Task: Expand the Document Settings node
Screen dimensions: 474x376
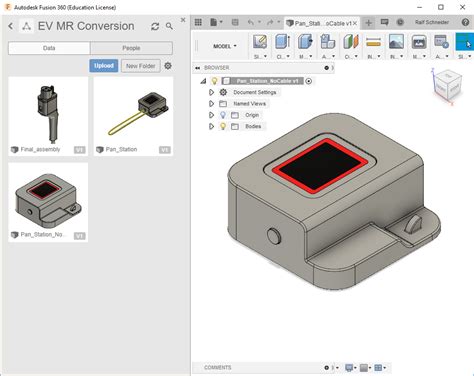Action: click(x=211, y=92)
